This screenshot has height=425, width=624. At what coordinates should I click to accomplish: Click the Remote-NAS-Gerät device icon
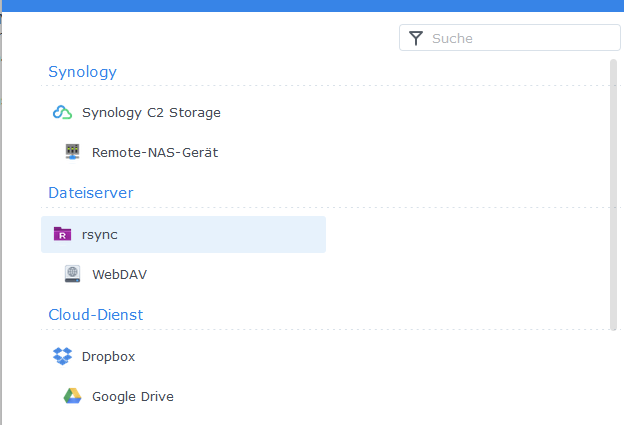[x=72, y=153]
